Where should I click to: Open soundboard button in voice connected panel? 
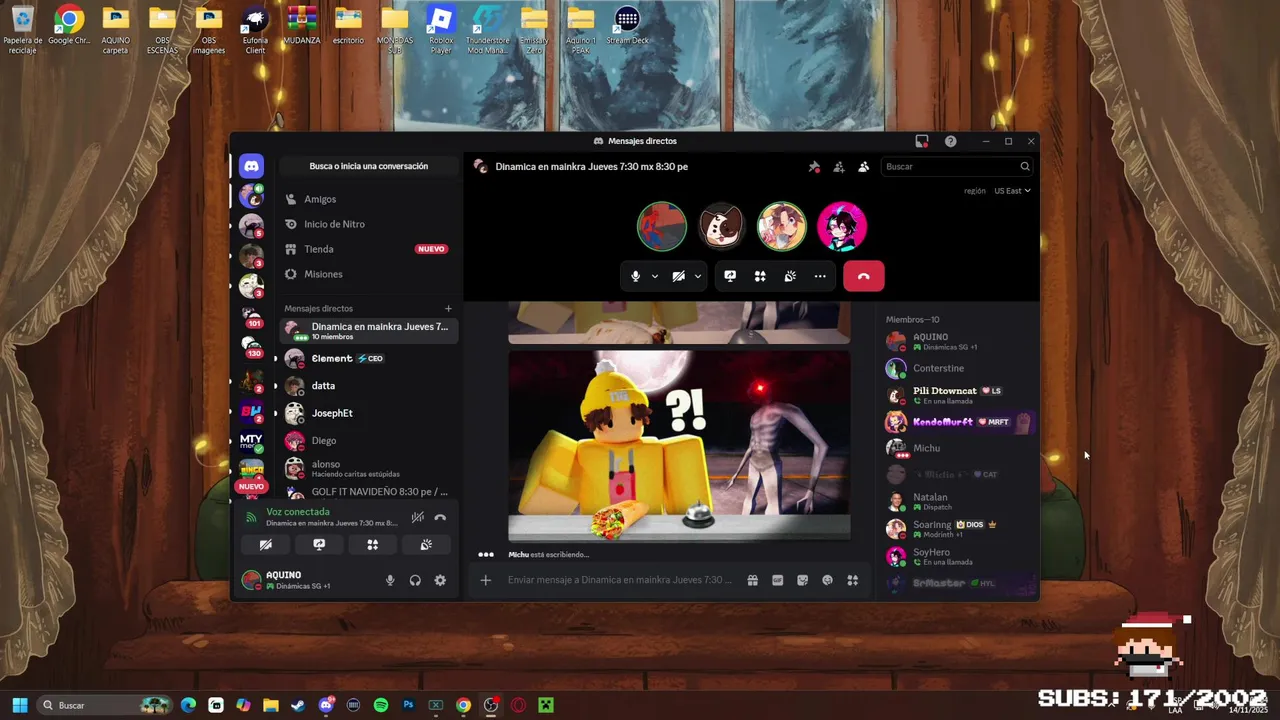tap(426, 545)
